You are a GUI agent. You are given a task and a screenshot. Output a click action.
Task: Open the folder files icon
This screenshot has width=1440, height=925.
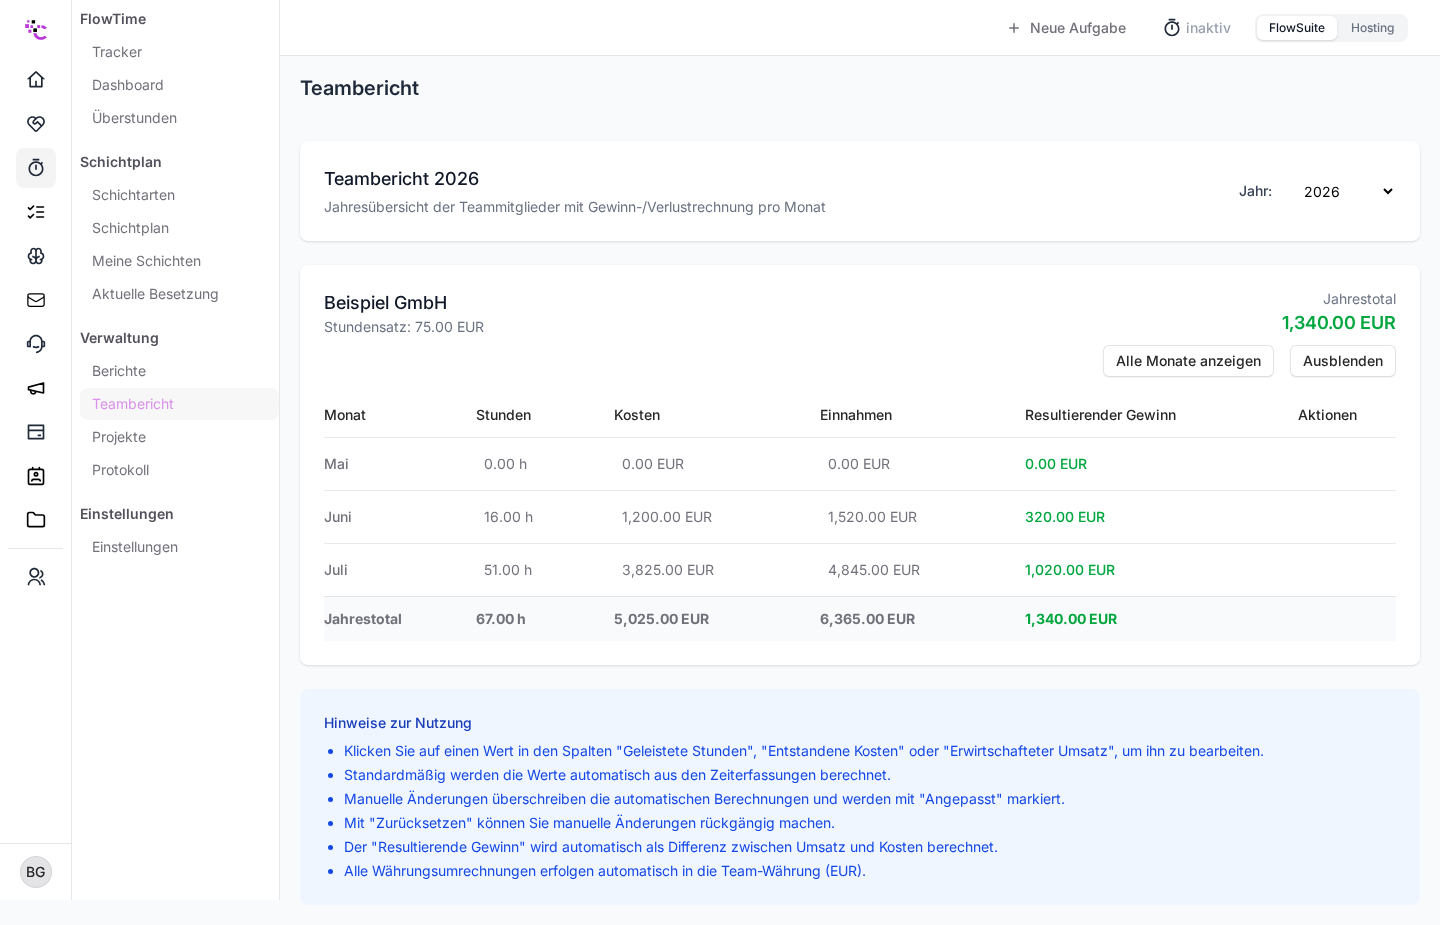click(36, 519)
